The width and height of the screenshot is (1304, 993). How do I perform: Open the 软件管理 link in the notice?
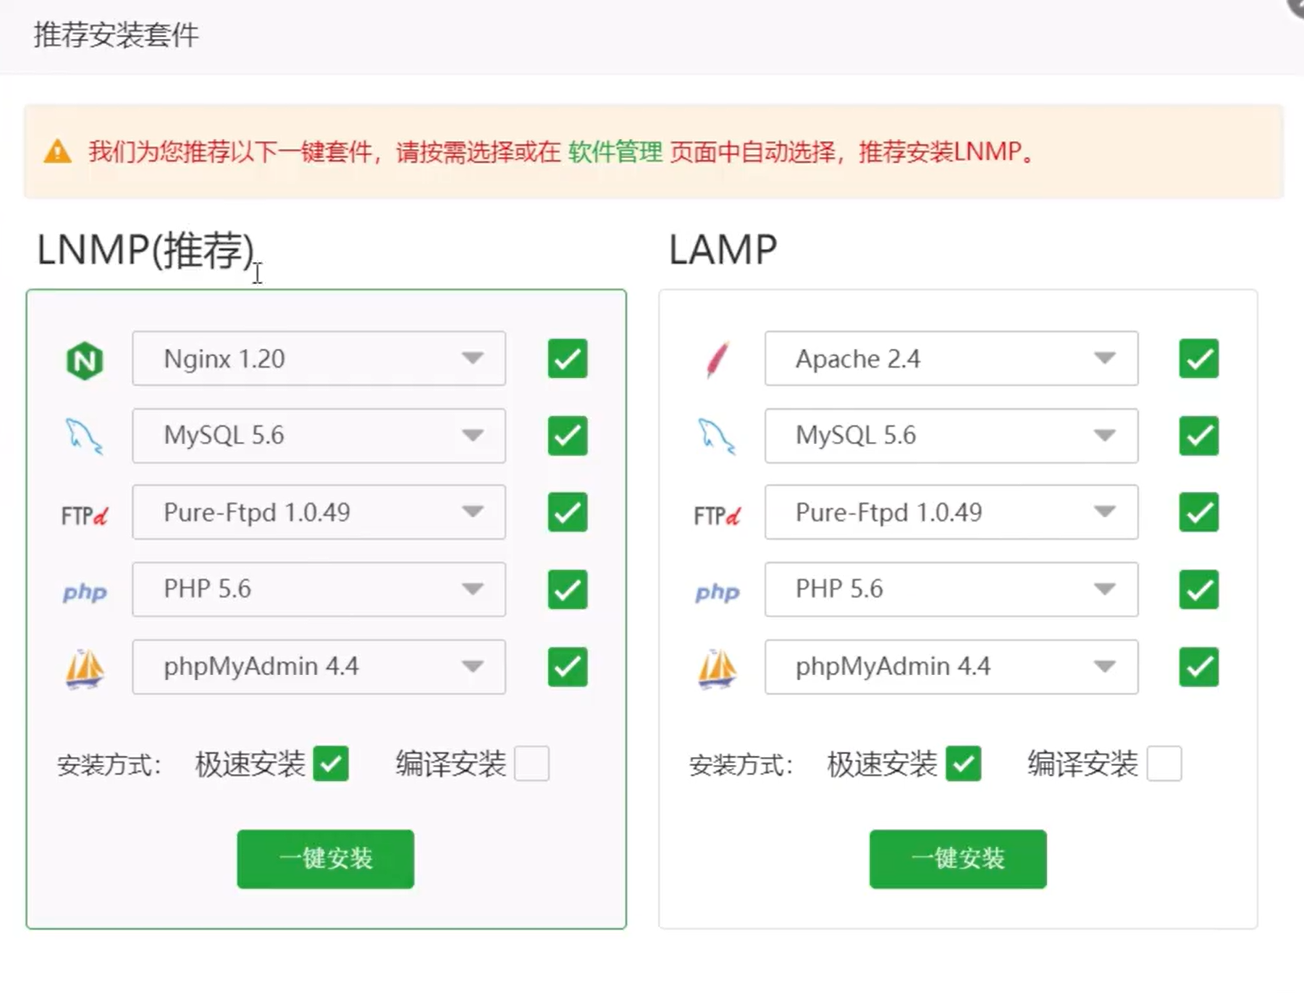click(x=615, y=152)
